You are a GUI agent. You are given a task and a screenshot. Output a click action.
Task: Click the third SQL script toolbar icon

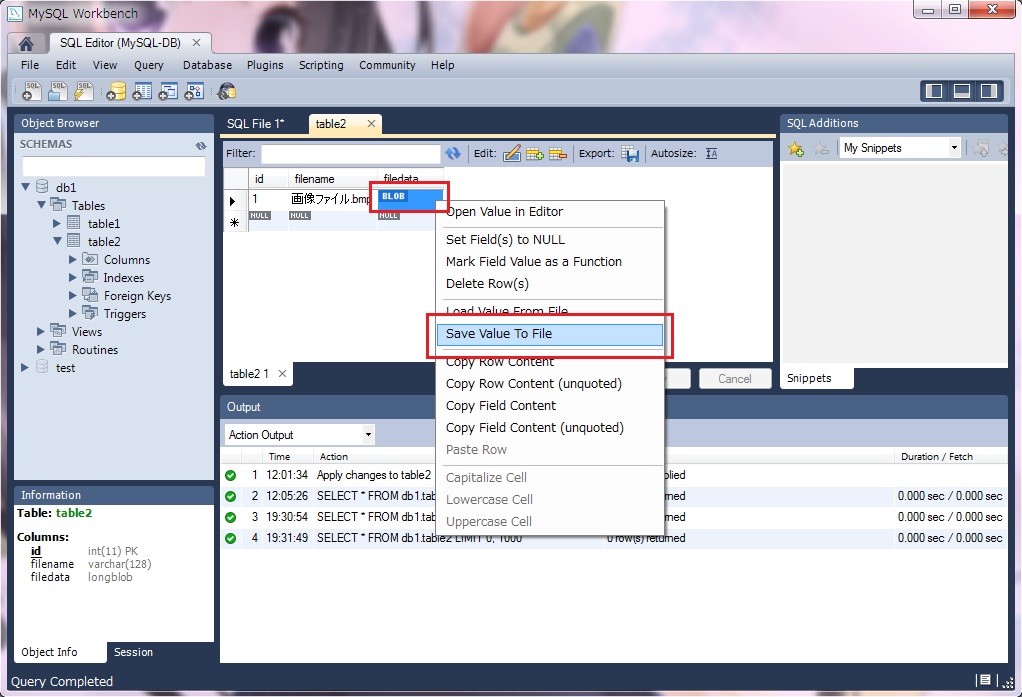click(x=83, y=91)
